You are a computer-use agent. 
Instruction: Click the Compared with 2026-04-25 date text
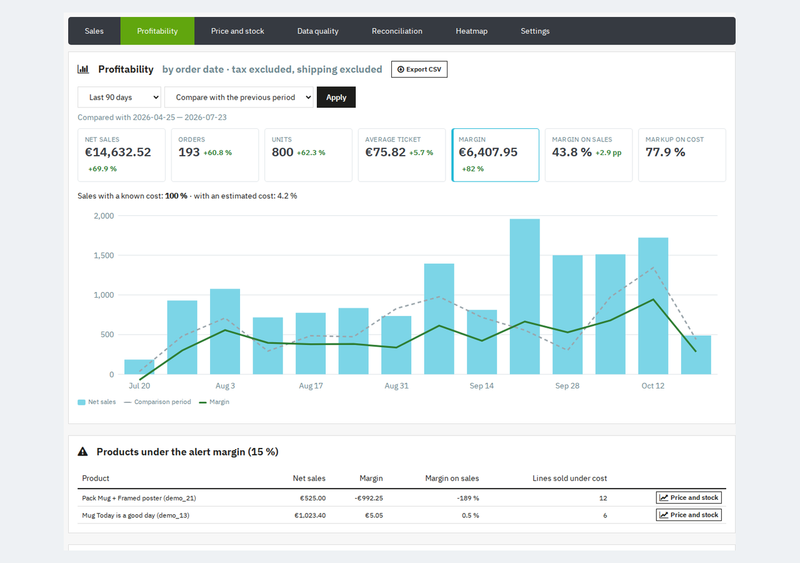(152, 117)
